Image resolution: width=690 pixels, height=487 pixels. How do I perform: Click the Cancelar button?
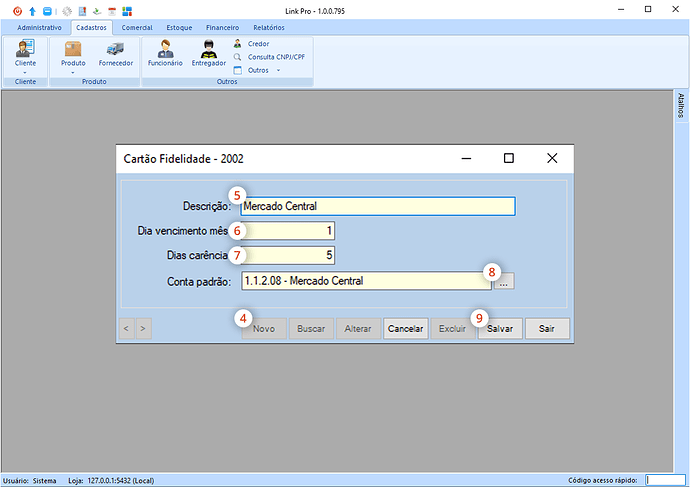tap(406, 329)
